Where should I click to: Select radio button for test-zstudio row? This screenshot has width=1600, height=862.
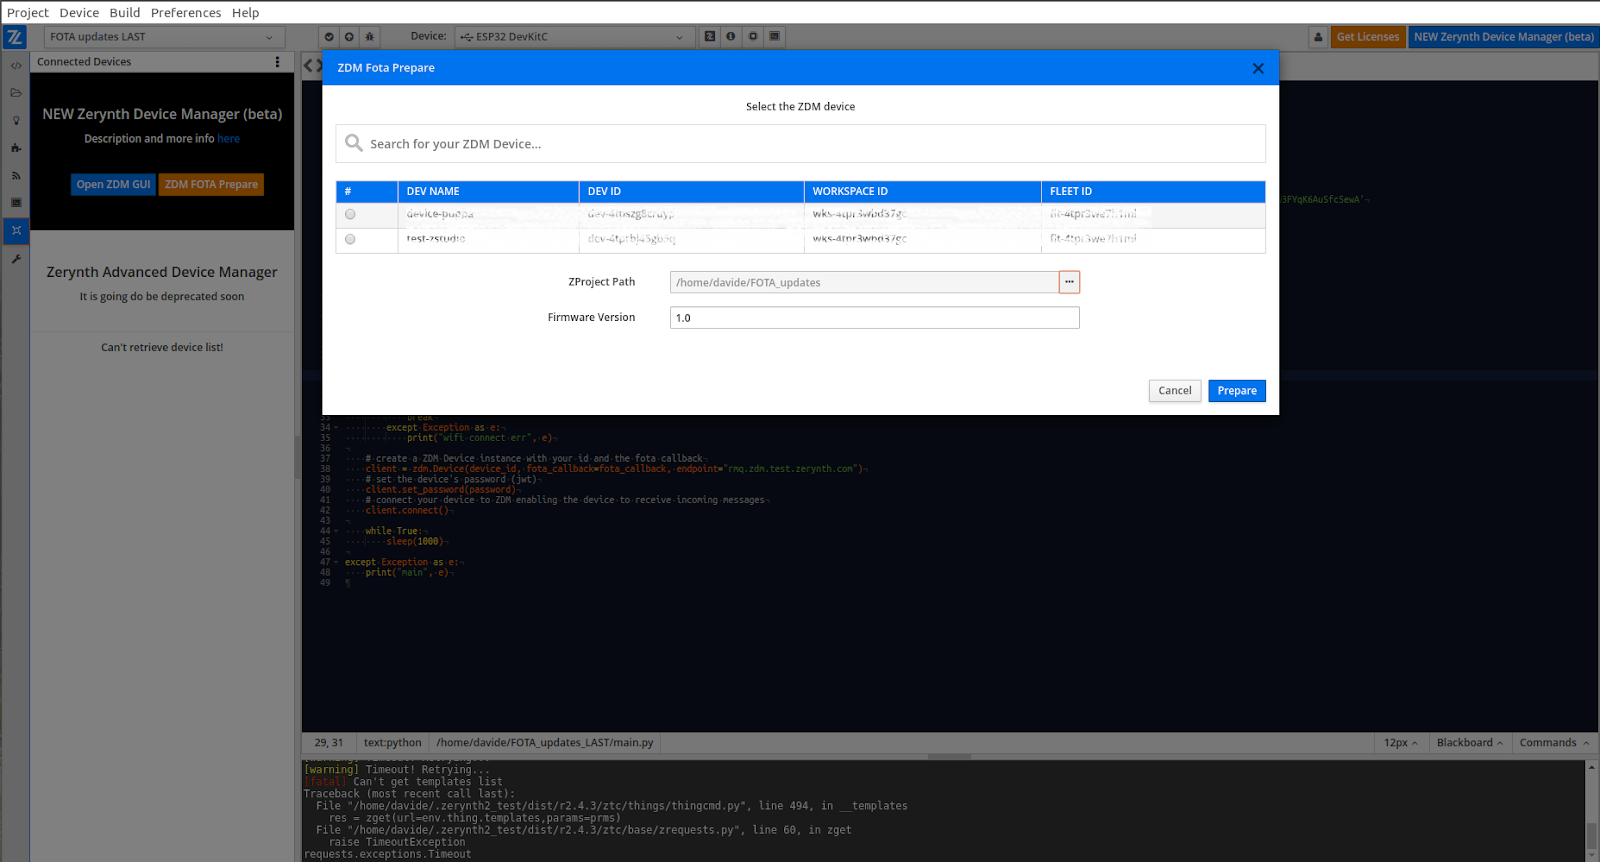point(350,239)
